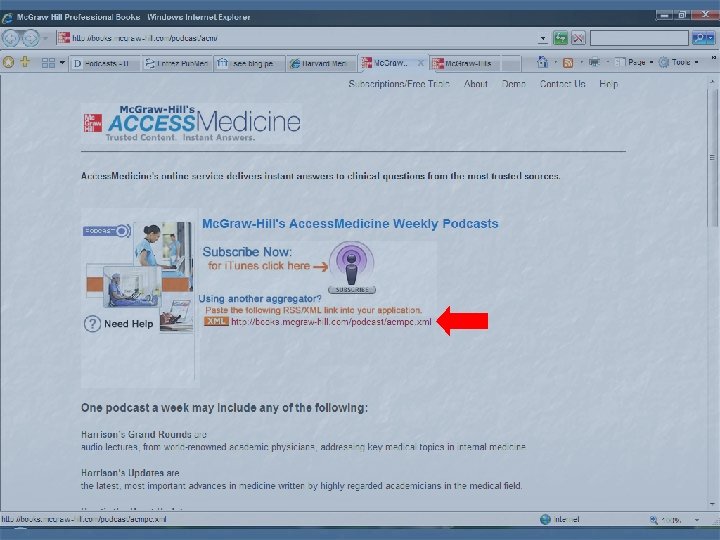
Task: Click the orange RSS Feeds icon
Action: (568, 63)
